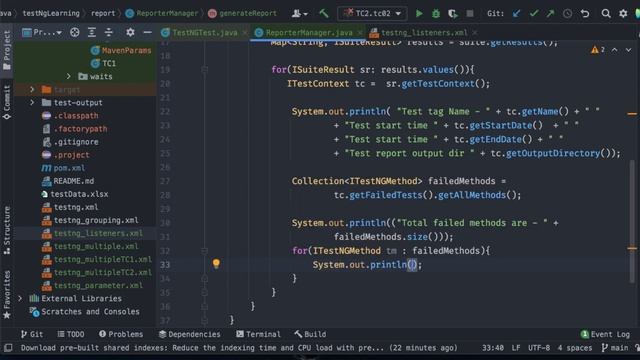Open Problems tool window
The width and height of the screenshot is (640, 360).
[x=121, y=334]
